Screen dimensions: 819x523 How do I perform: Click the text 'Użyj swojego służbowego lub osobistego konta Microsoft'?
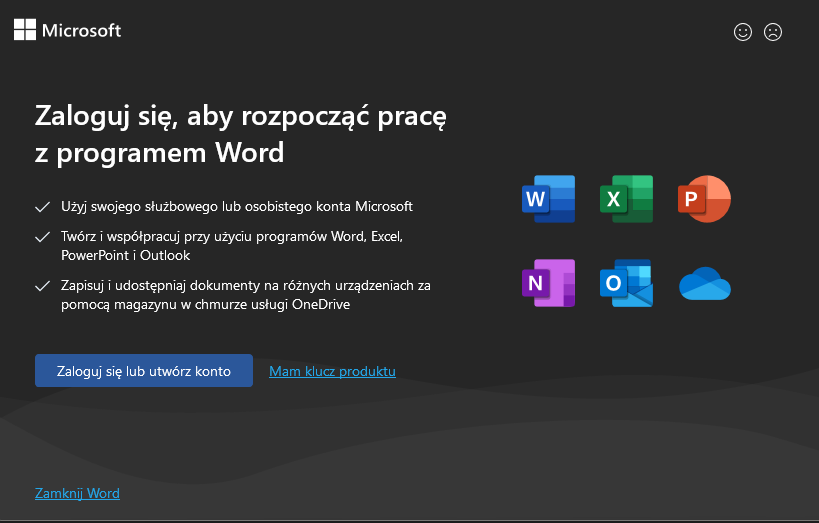click(x=237, y=206)
